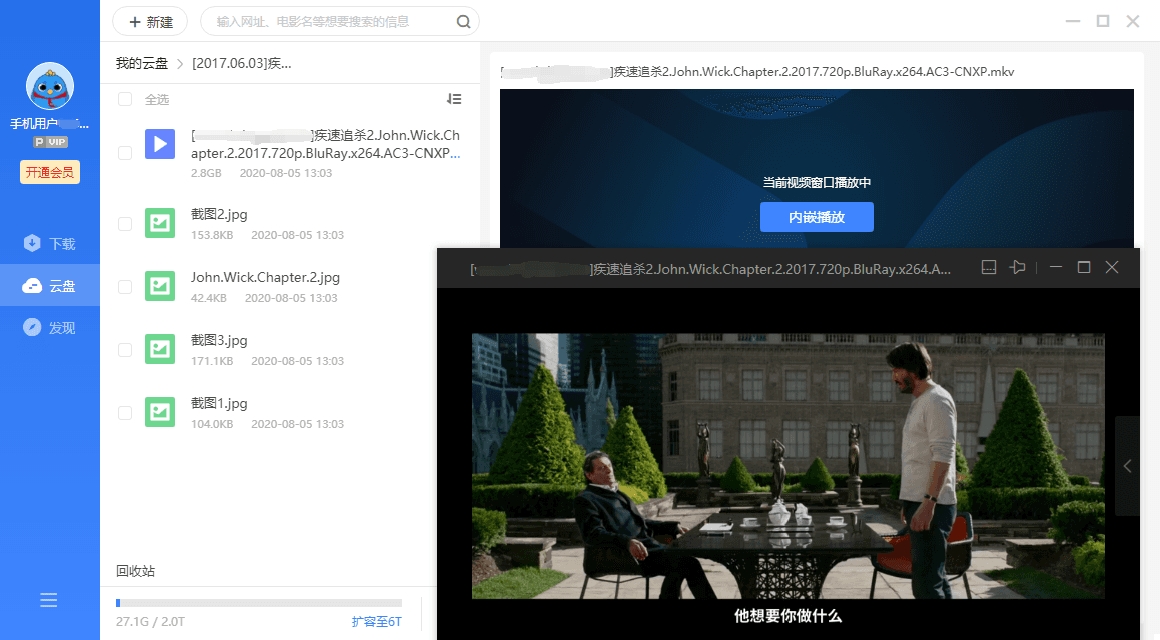Open the hamburger menu at sidebar bottom
Viewport: 1160px width, 640px height.
click(x=49, y=600)
